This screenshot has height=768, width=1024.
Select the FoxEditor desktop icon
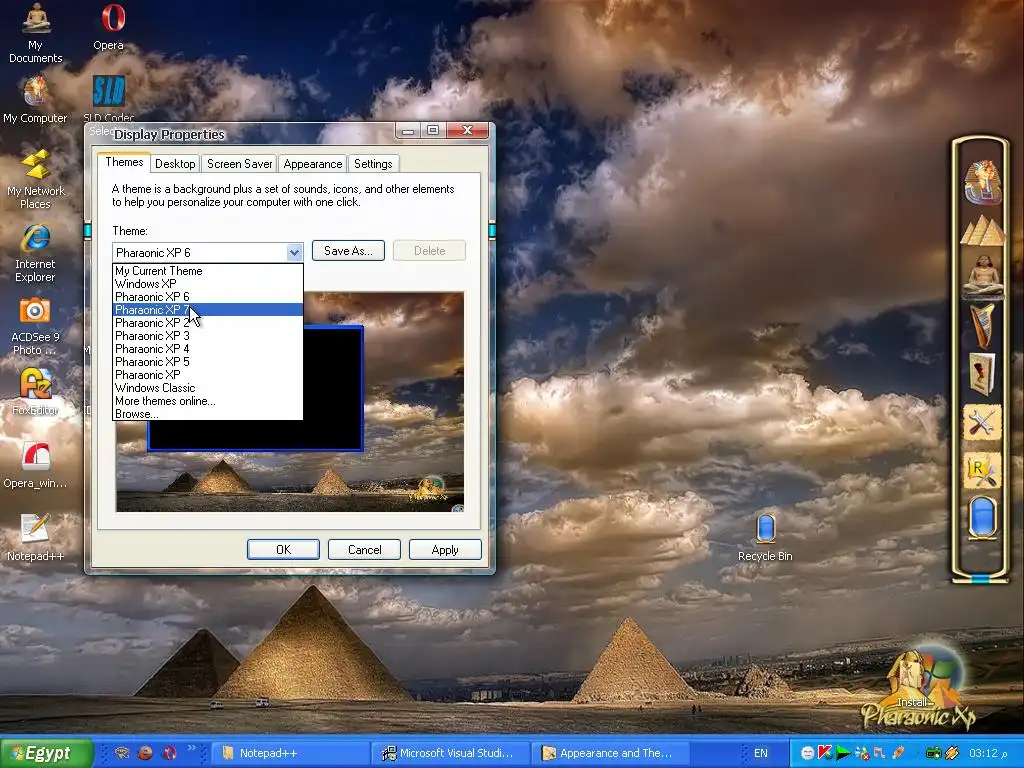click(x=35, y=392)
